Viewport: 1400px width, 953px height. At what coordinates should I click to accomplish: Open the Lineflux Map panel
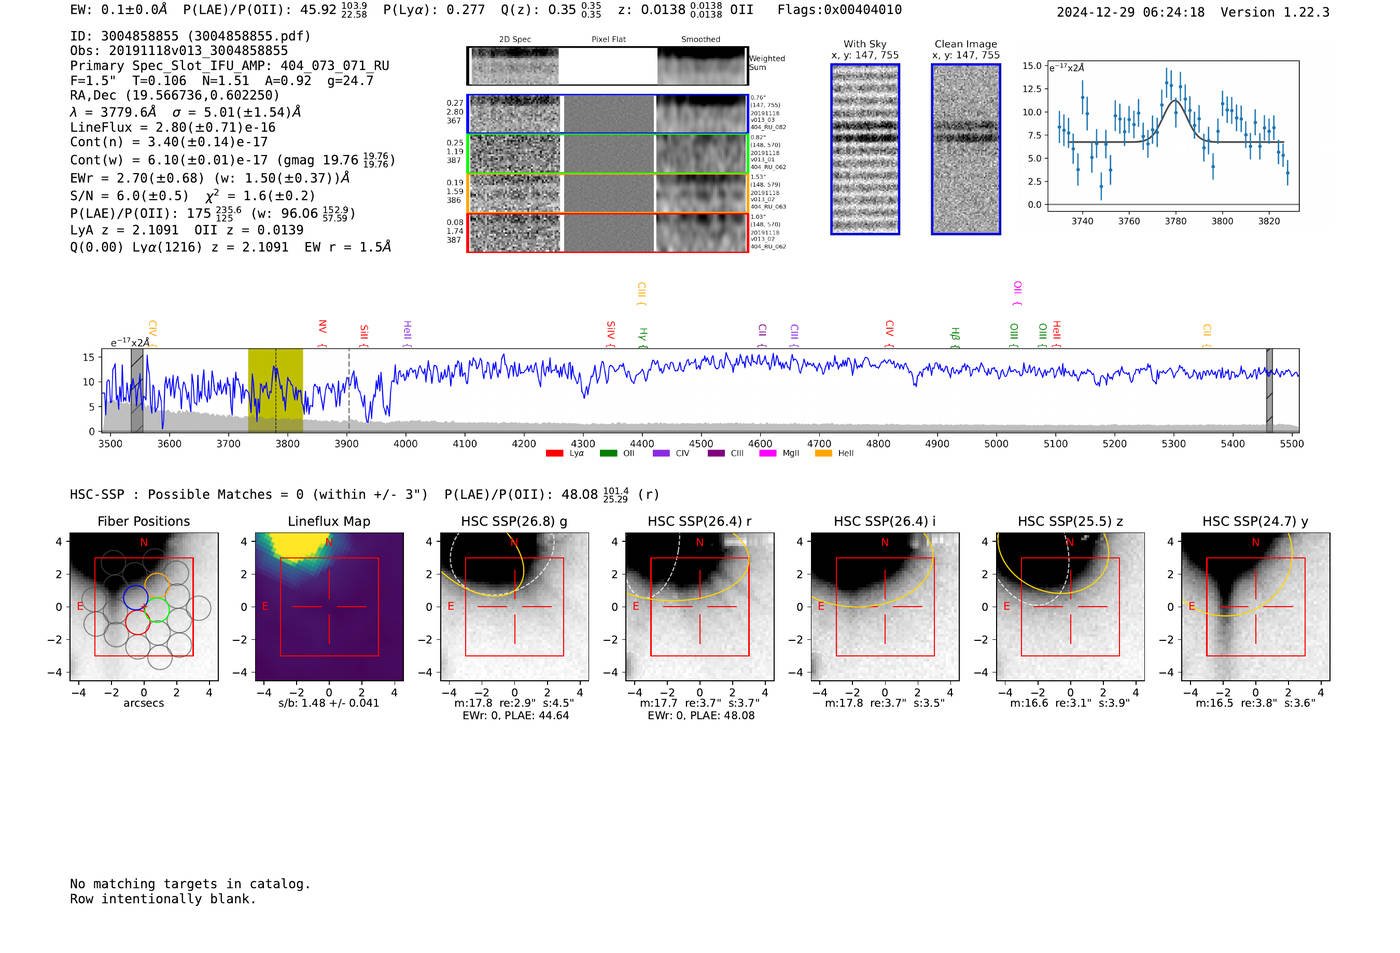pyautogui.click(x=329, y=606)
